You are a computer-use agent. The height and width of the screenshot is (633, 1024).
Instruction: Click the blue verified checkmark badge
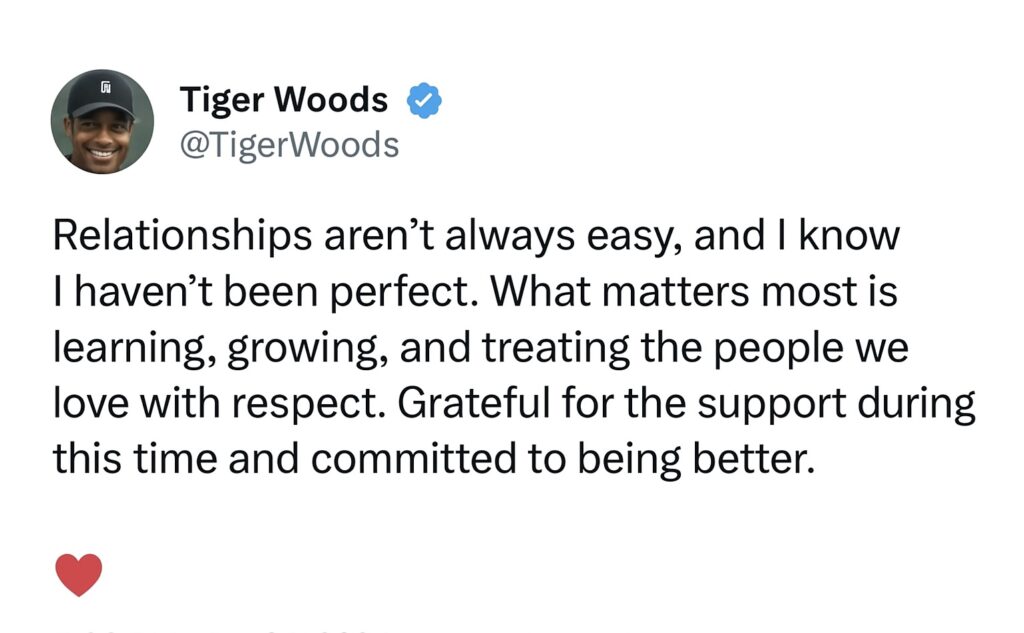424,100
